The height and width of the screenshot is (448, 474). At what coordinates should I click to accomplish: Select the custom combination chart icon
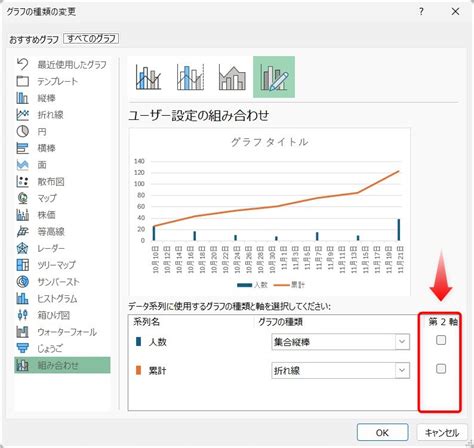[274, 77]
